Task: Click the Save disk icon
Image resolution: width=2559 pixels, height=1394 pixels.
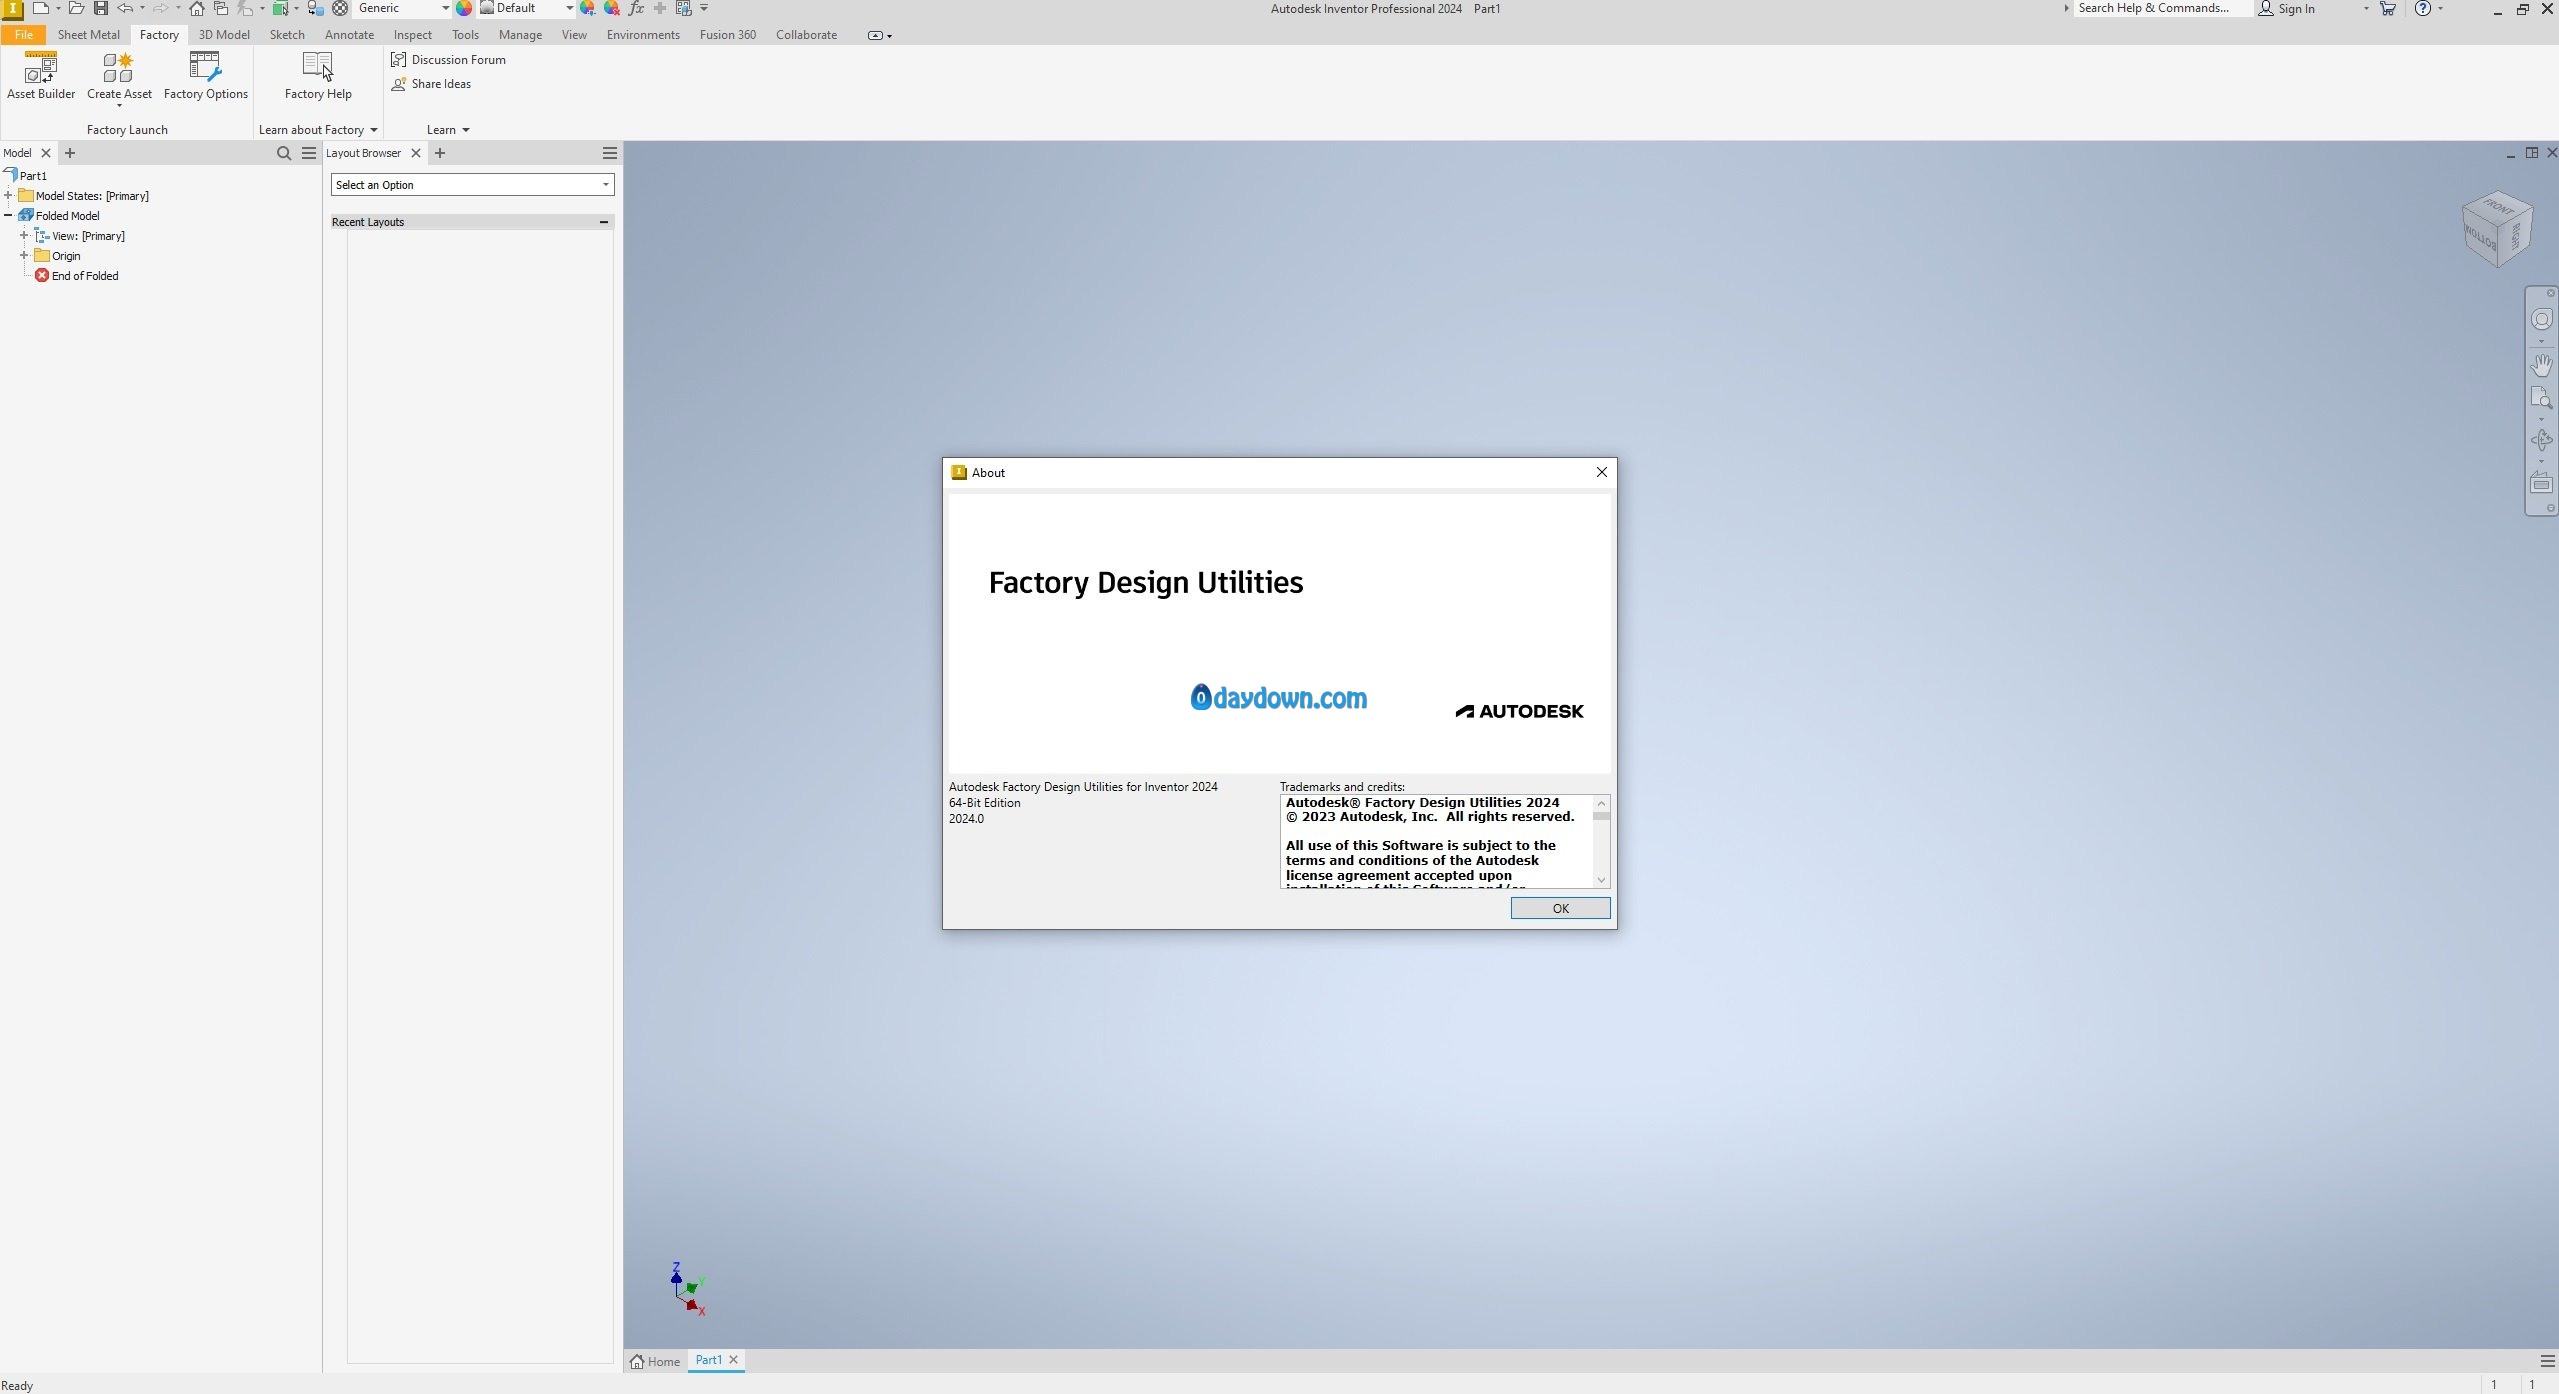Action: pos(100,8)
